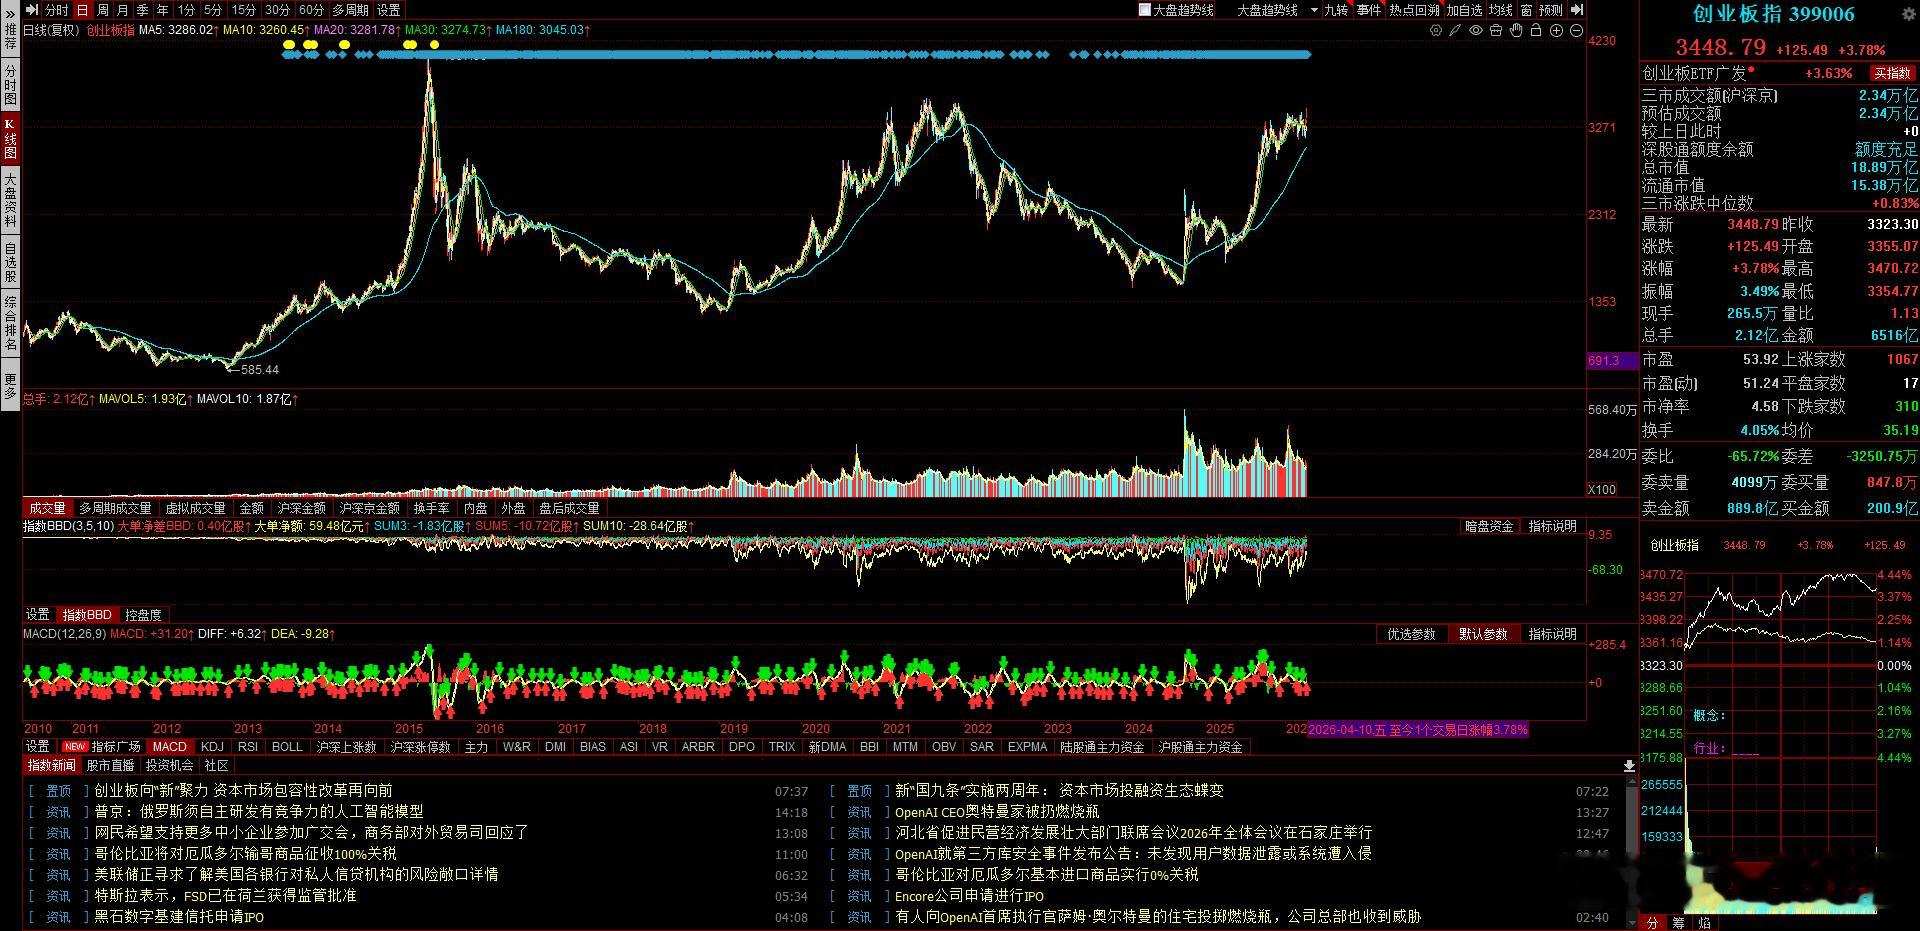Enable the 大盘趋势线 checkbox
The height and width of the screenshot is (931, 1920).
pyautogui.click(x=1145, y=10)
